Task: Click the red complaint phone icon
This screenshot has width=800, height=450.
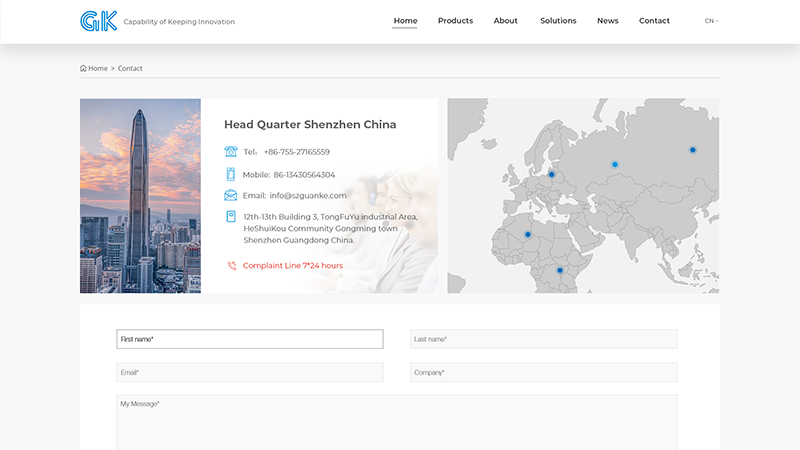Action: point(232,265)
